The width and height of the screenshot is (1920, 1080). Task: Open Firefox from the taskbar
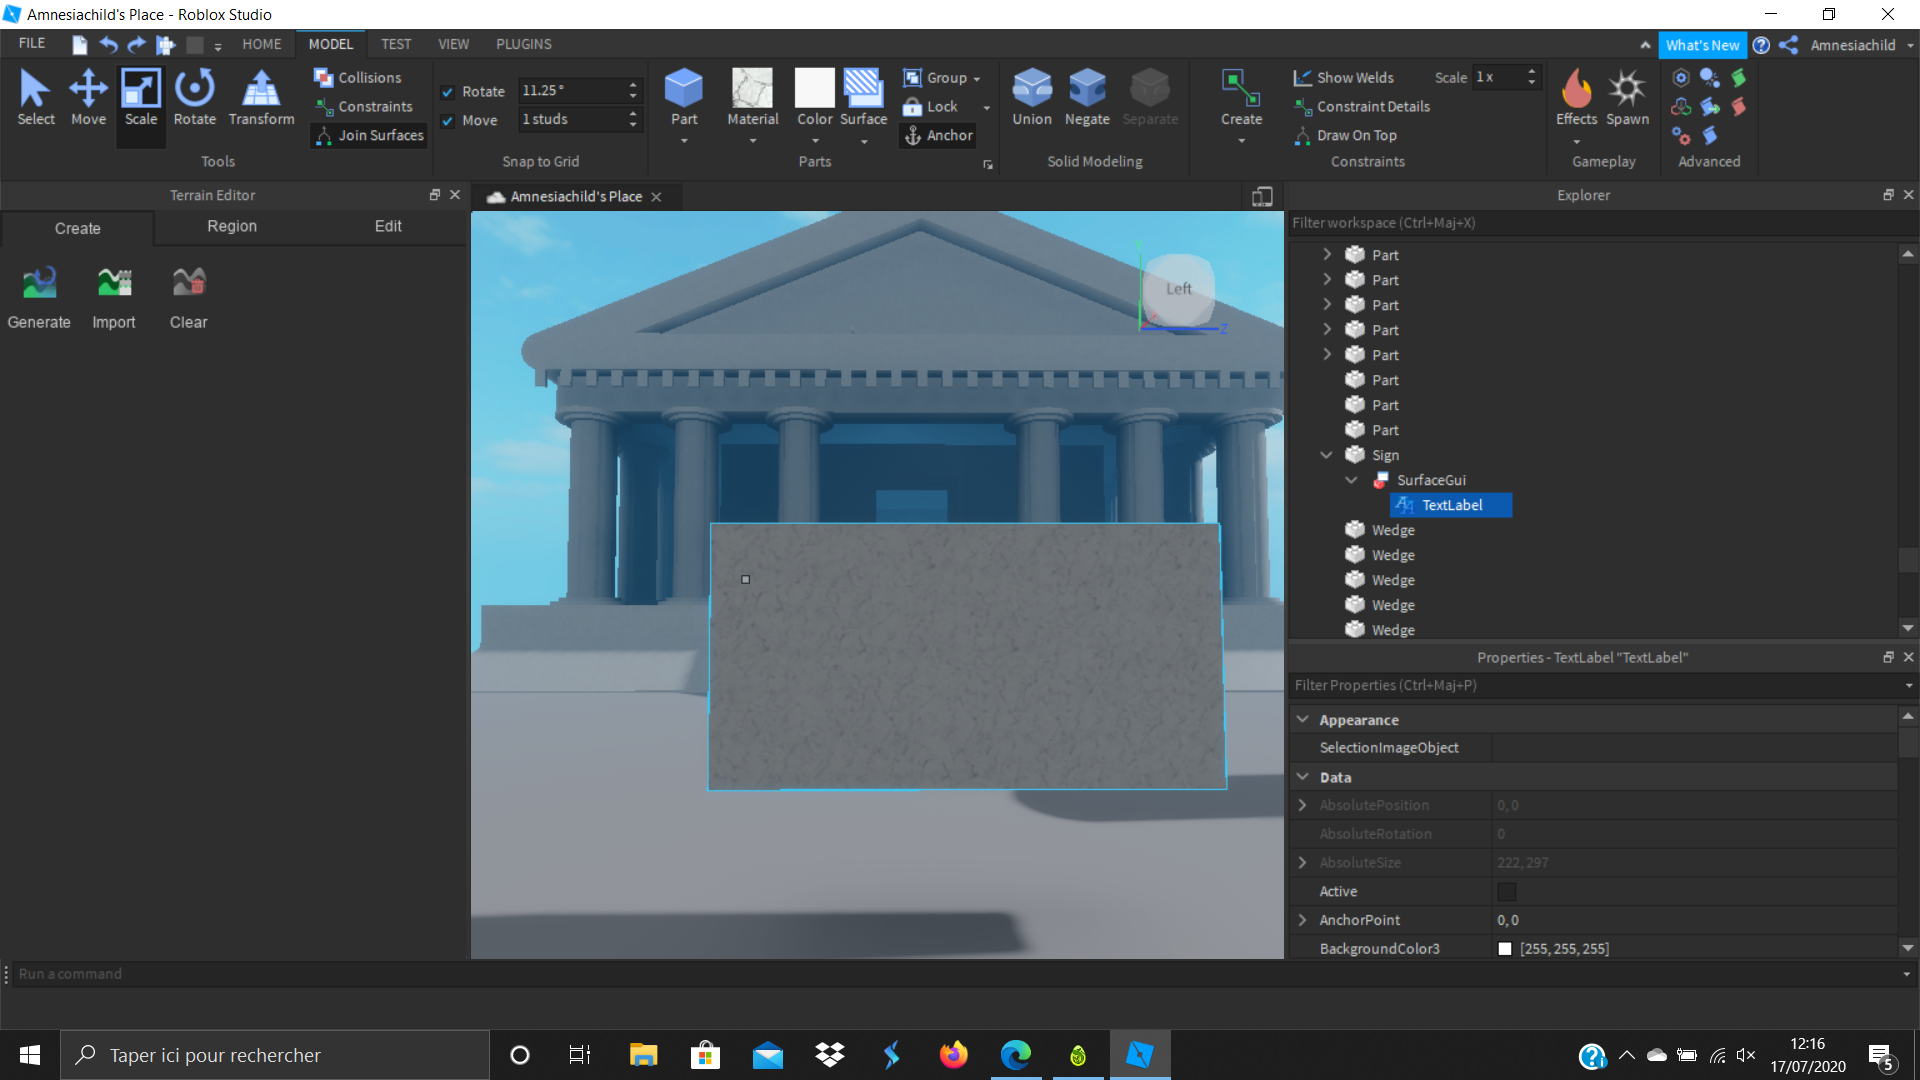pyautogui.click(x=954, y=1055)
